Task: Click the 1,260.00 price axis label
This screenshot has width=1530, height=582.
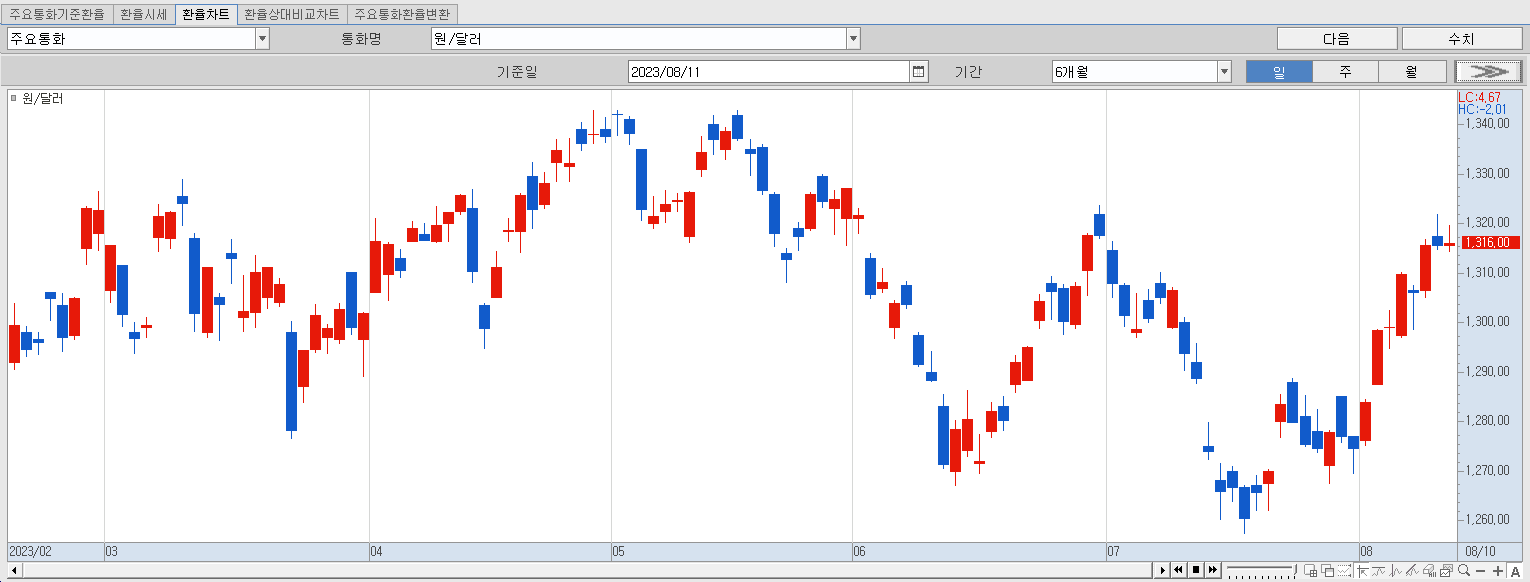Action: pyautogui.click(x=1487, y=519)
